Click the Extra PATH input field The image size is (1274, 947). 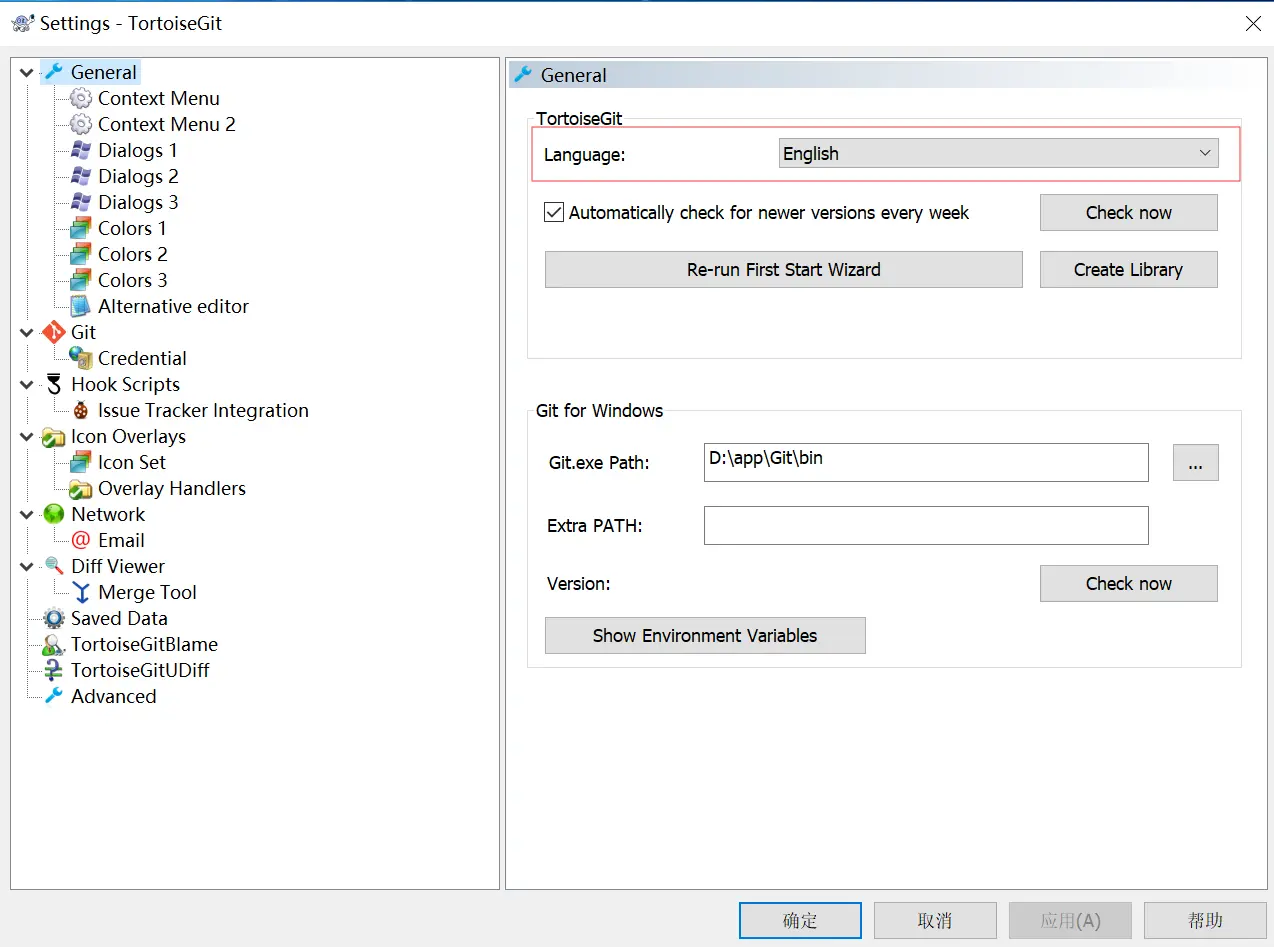(x=926, y=525)
